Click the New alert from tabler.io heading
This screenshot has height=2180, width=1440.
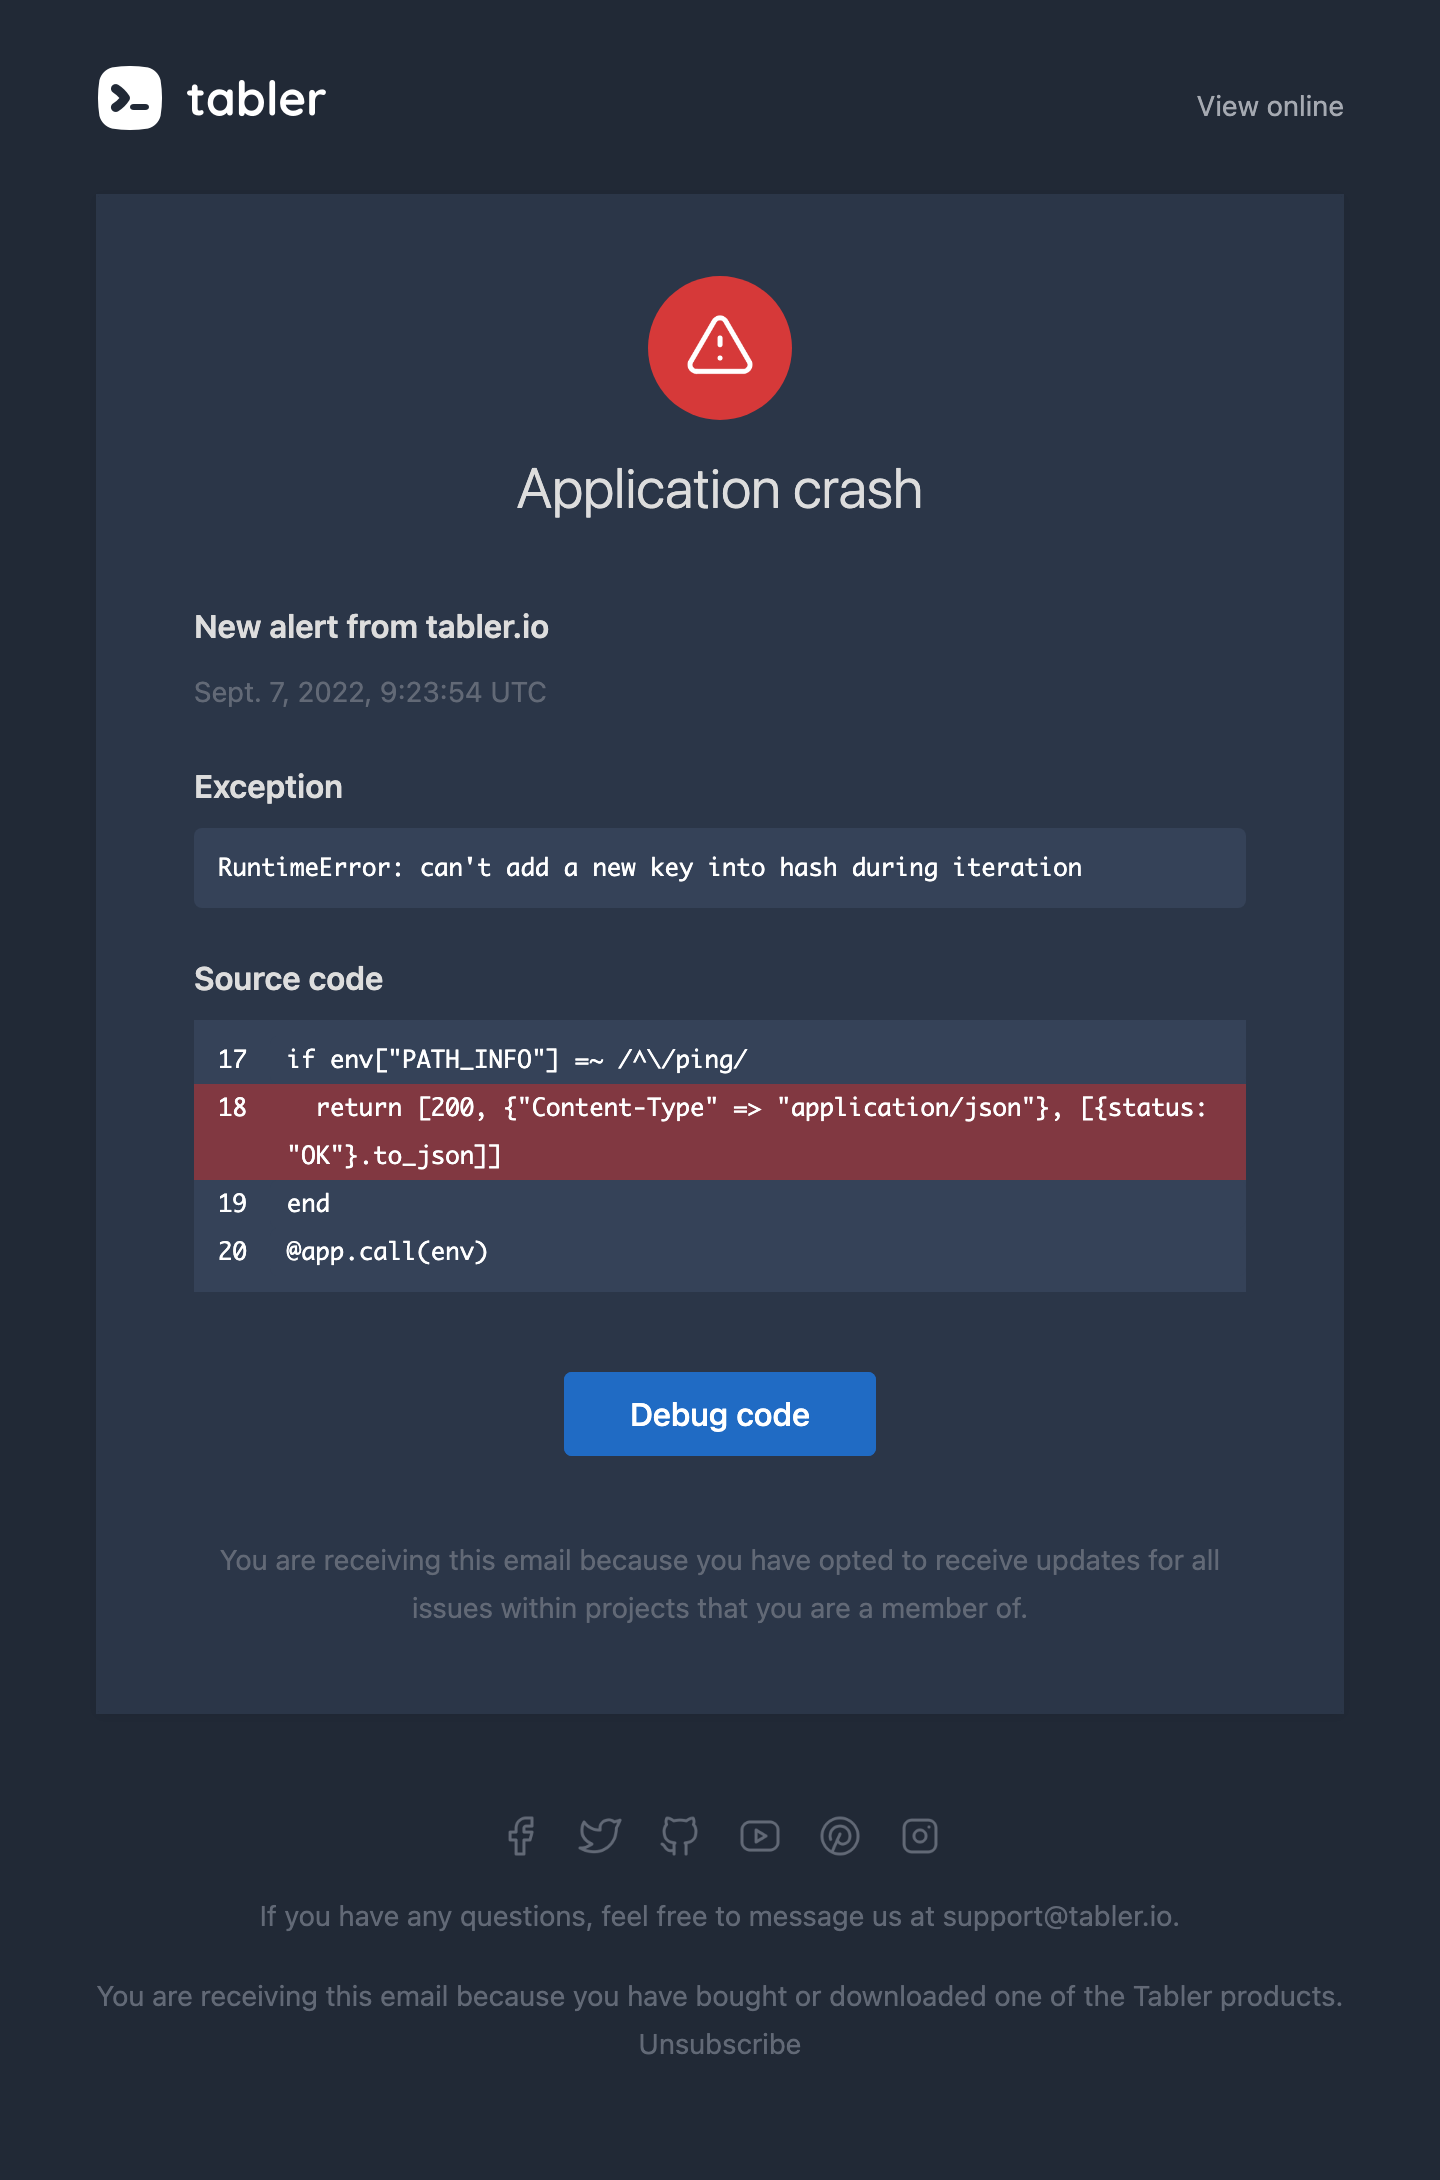click(371, 627)
